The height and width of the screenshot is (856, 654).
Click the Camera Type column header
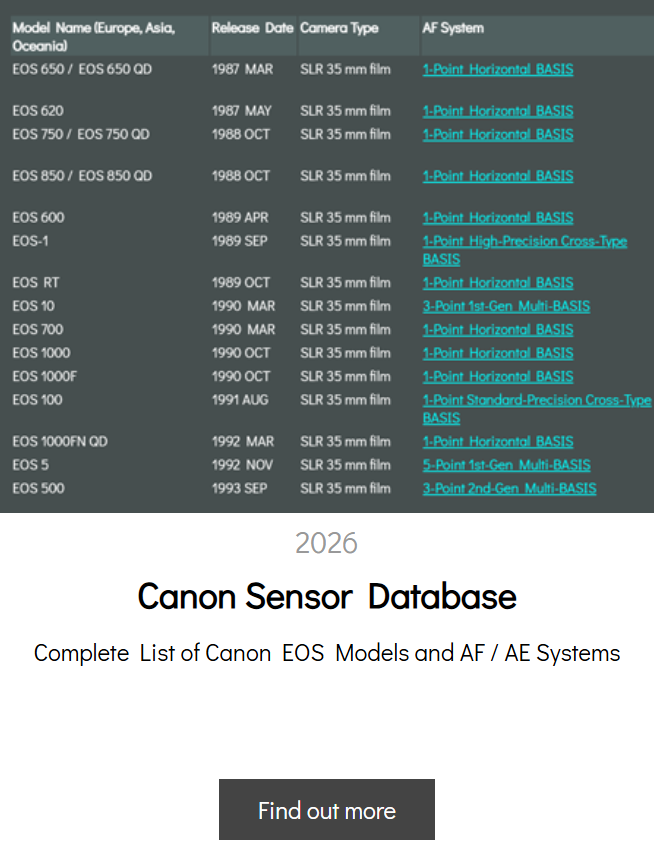tap(339, 28)
